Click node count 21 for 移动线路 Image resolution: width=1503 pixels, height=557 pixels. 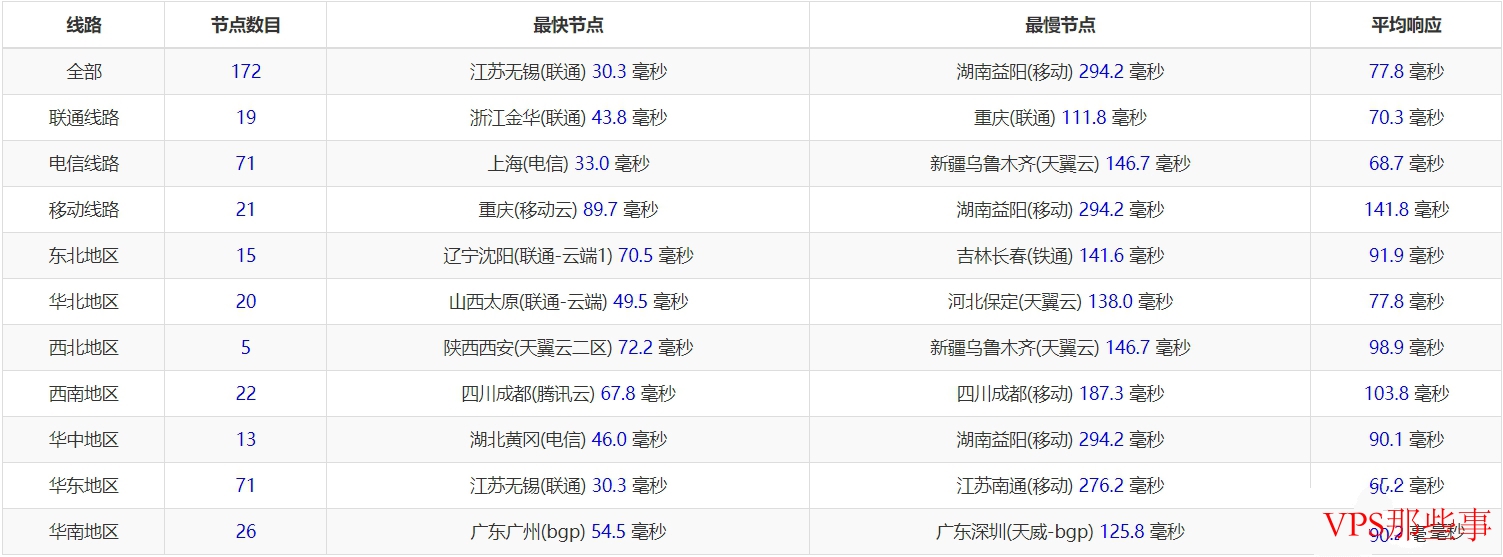[x=246, y=210]
